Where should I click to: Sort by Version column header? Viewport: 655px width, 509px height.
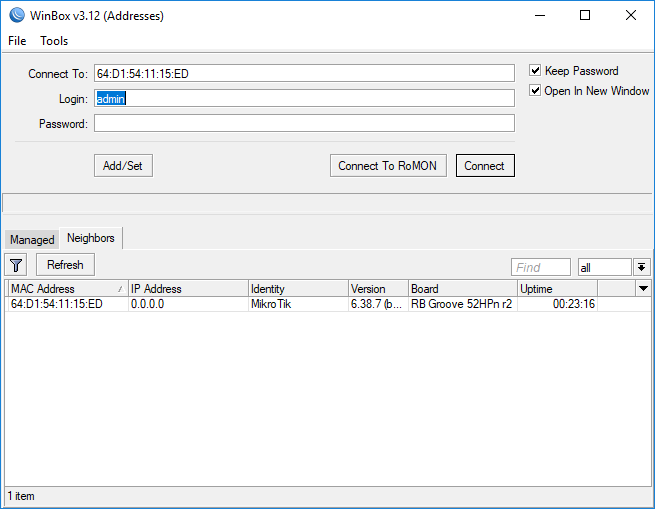[378, 289]
